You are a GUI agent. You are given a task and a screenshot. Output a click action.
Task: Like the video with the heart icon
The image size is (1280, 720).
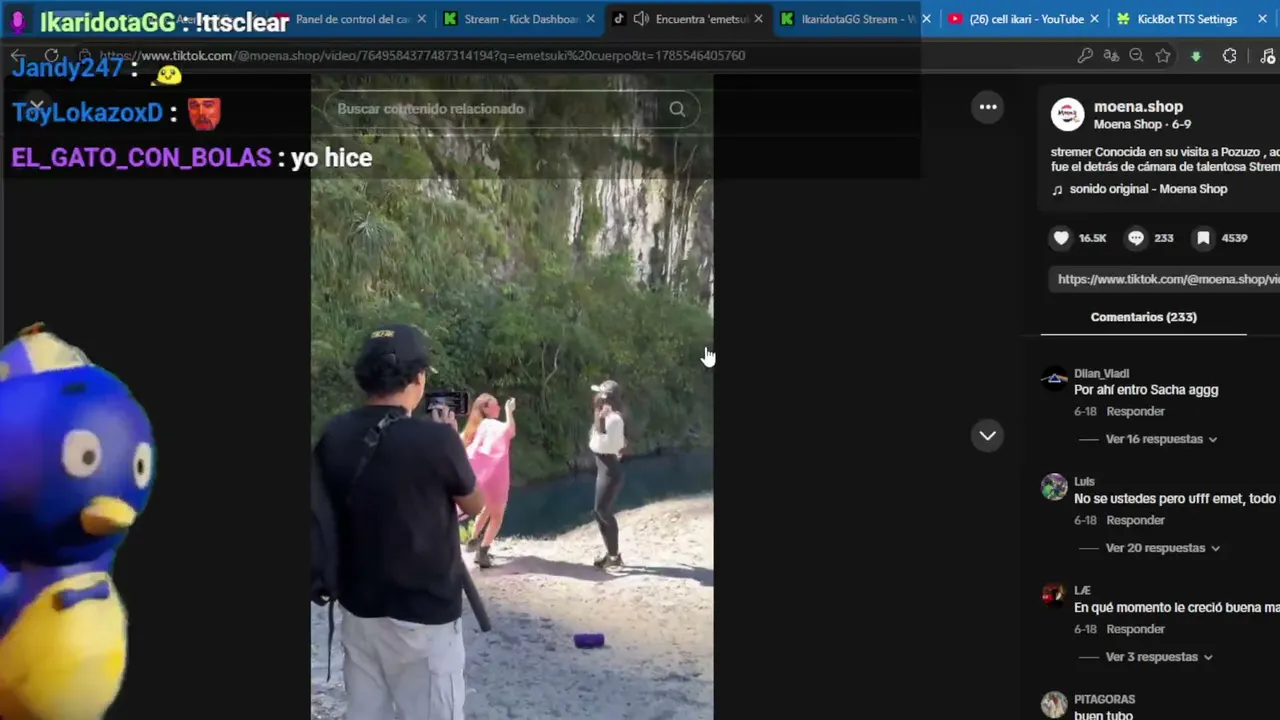1062,238
